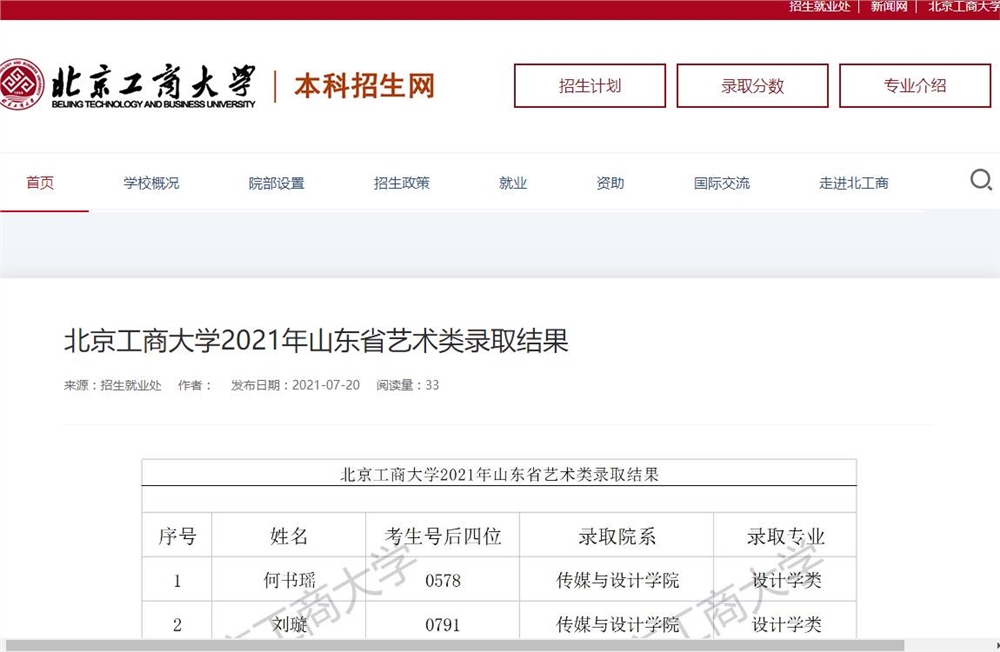Click 本科招生网 site title
Screen dimensions: 1000x652
tap(365, 85)
